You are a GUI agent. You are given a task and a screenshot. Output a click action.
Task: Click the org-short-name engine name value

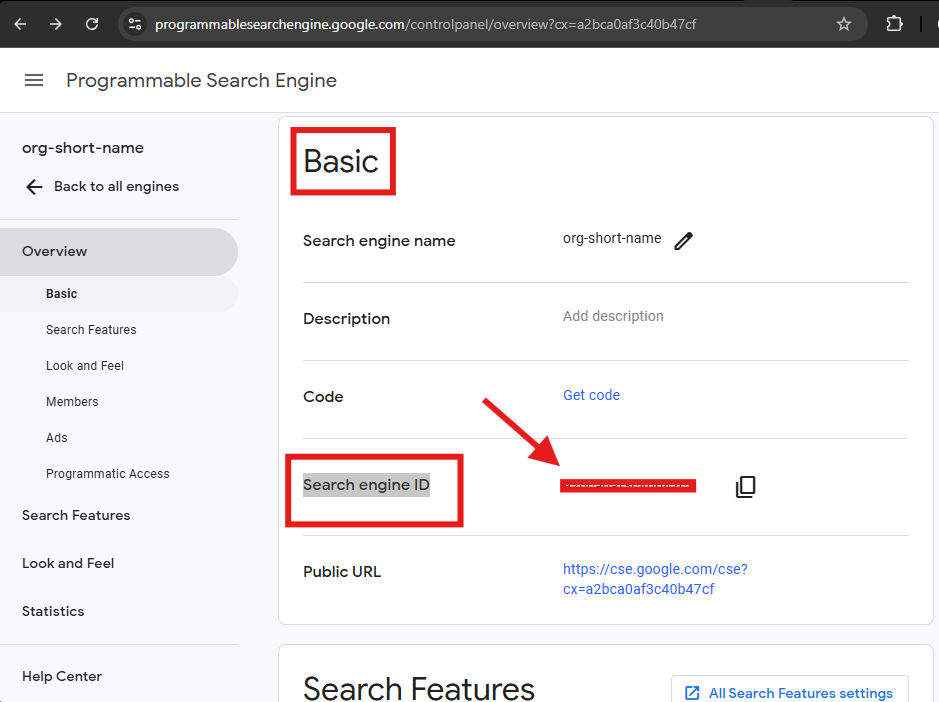coord(612,238)
